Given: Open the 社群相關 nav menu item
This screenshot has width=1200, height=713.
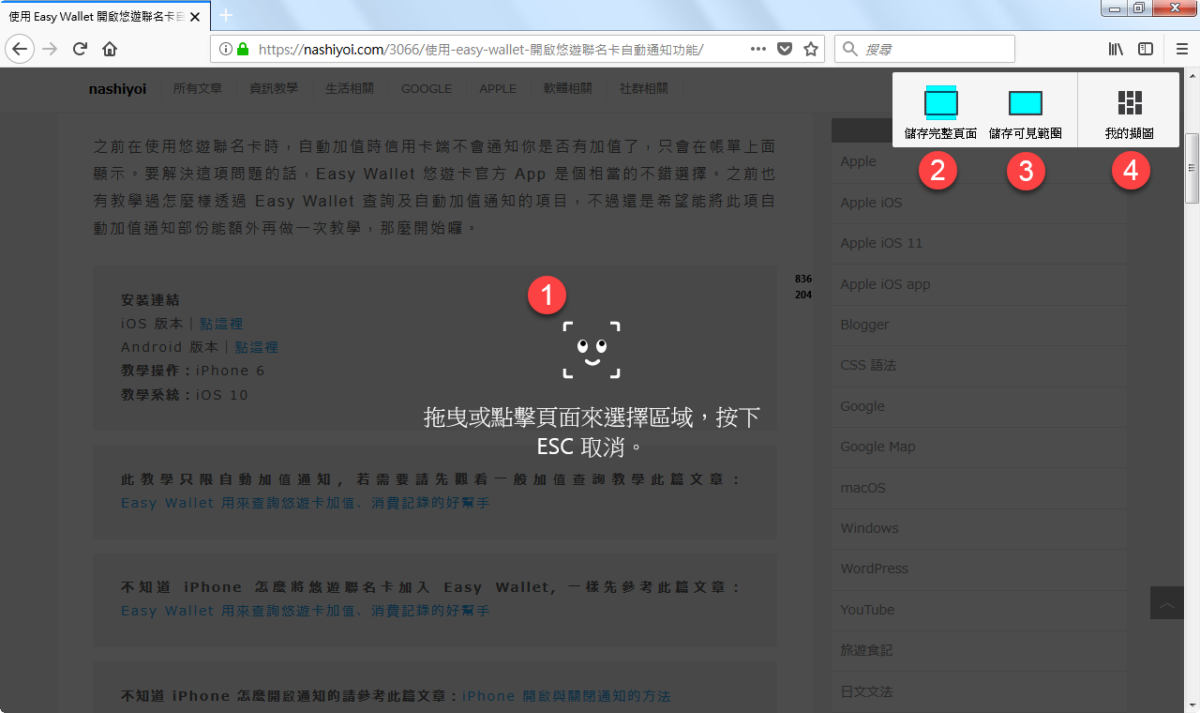Looking at the screenshot, I should 644,88.
